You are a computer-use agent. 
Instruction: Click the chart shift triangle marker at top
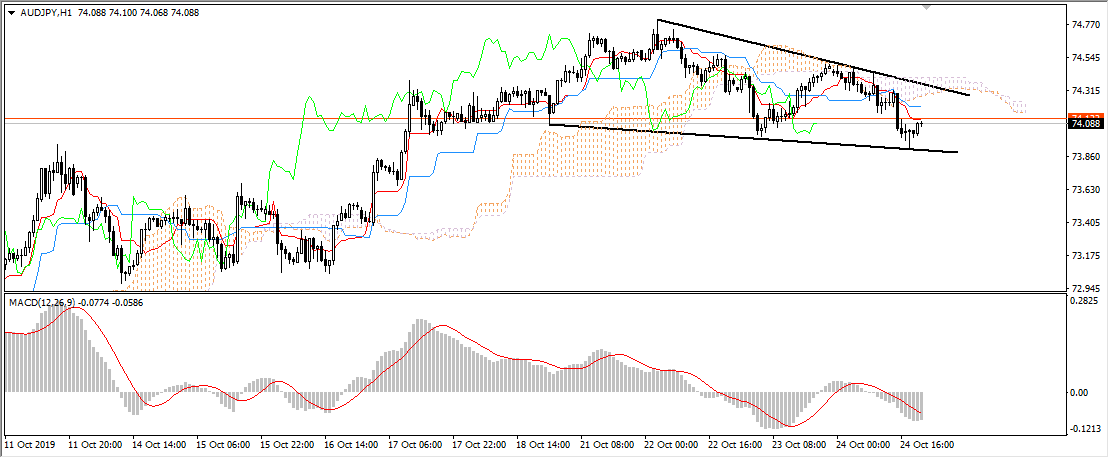(x=927, y=8)
